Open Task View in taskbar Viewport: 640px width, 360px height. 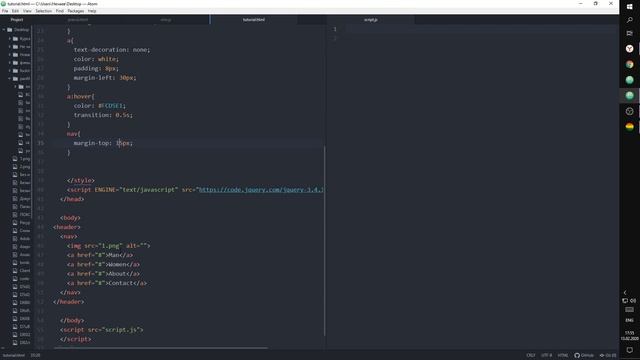point(629,33)
